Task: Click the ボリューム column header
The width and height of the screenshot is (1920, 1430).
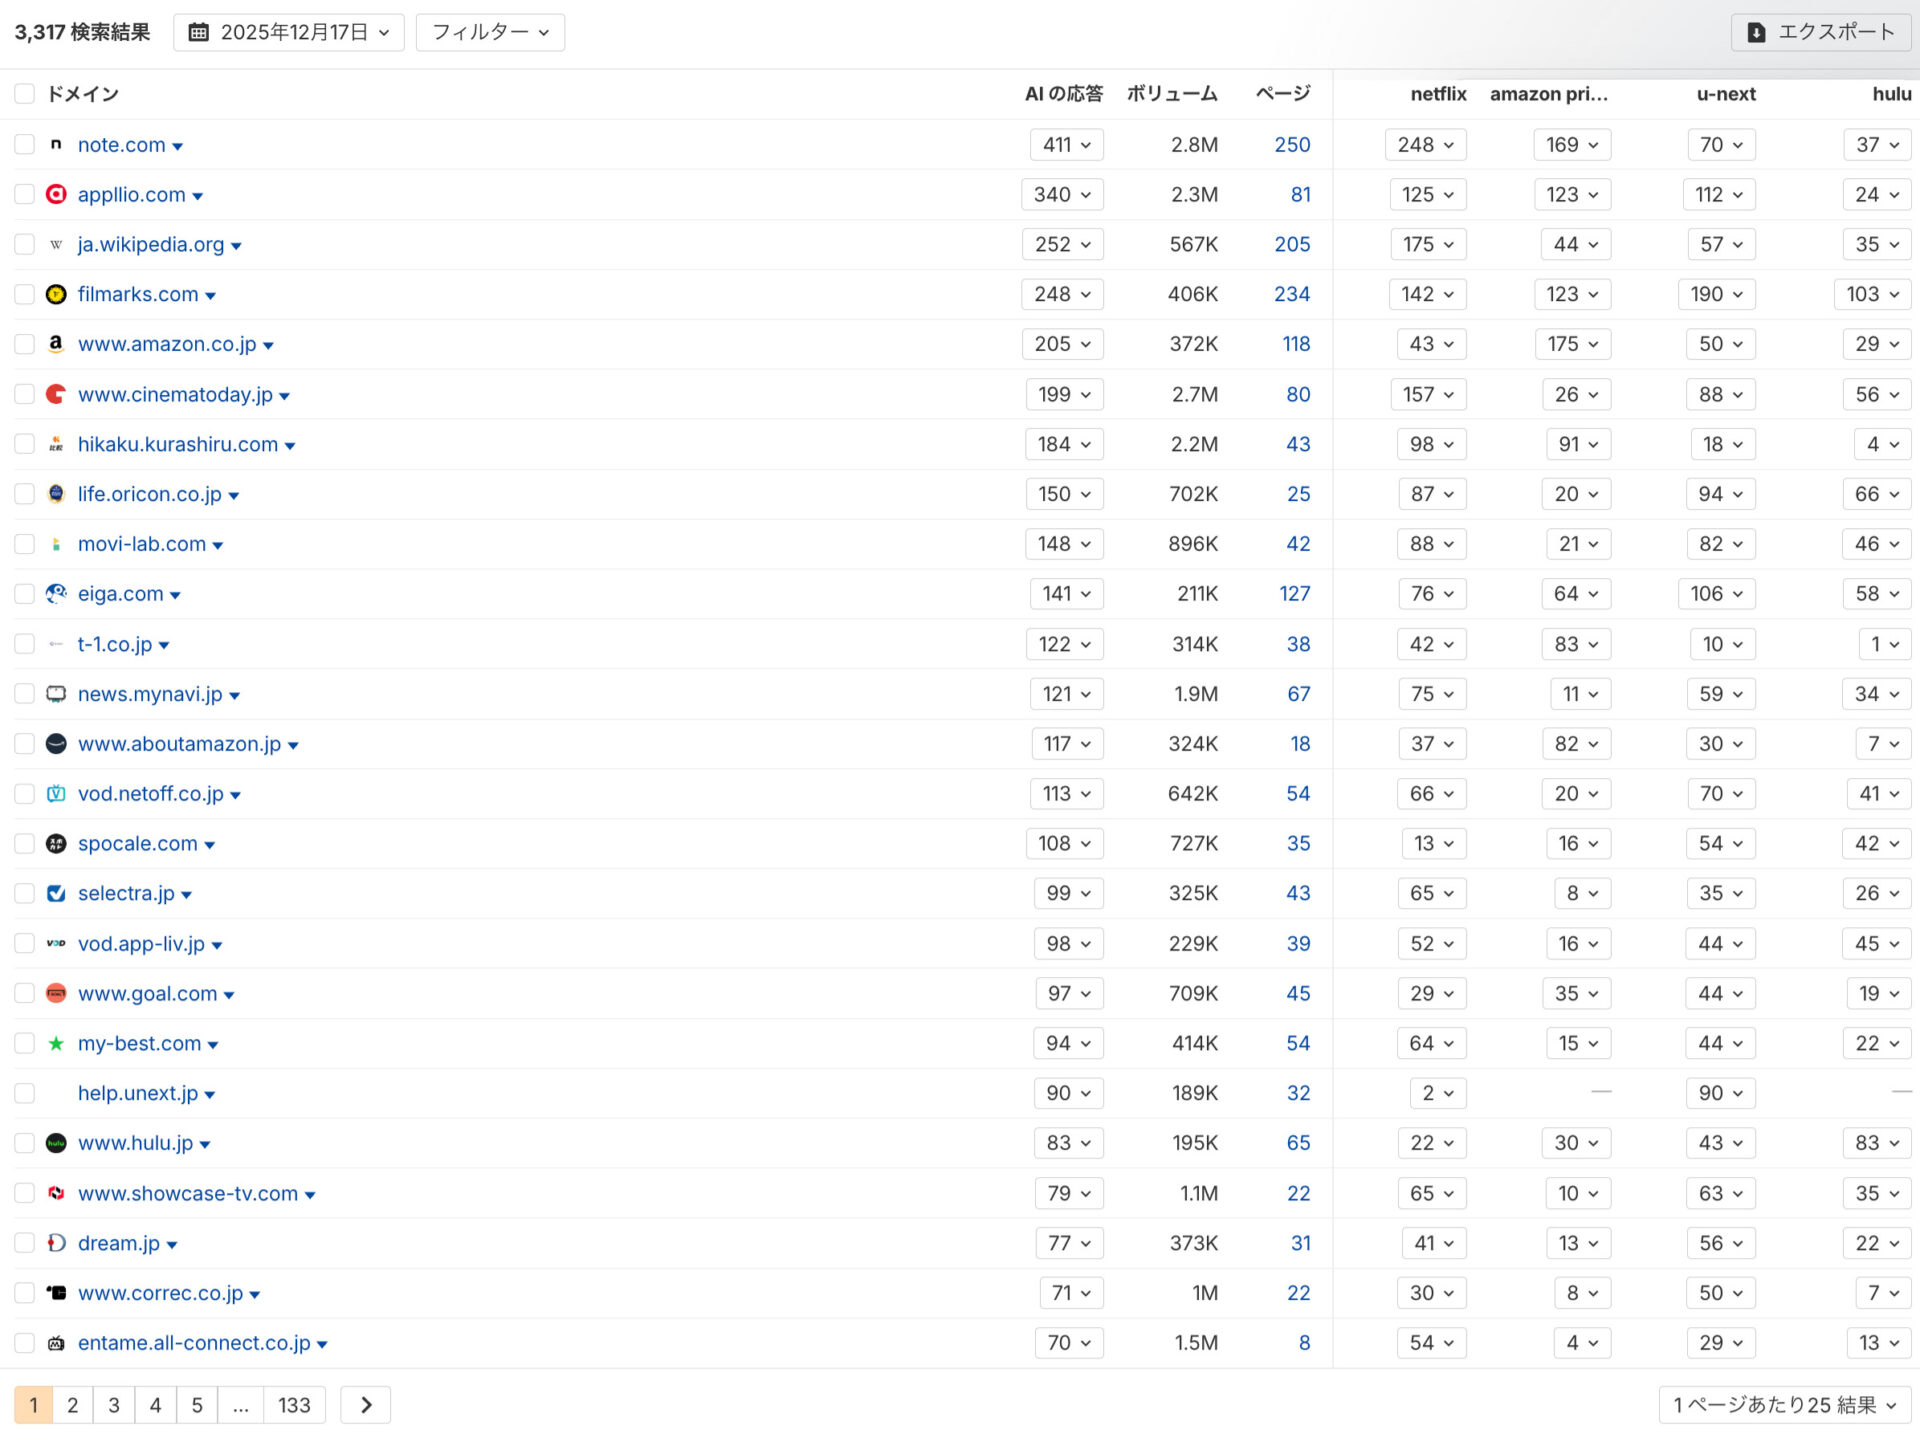Action: 1172,93
